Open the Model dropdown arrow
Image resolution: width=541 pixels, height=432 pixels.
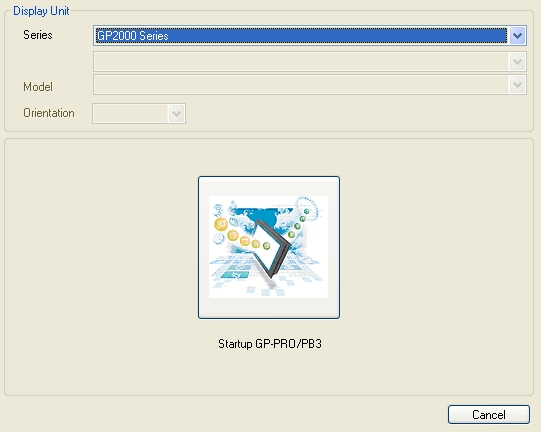tap(517, 85)
